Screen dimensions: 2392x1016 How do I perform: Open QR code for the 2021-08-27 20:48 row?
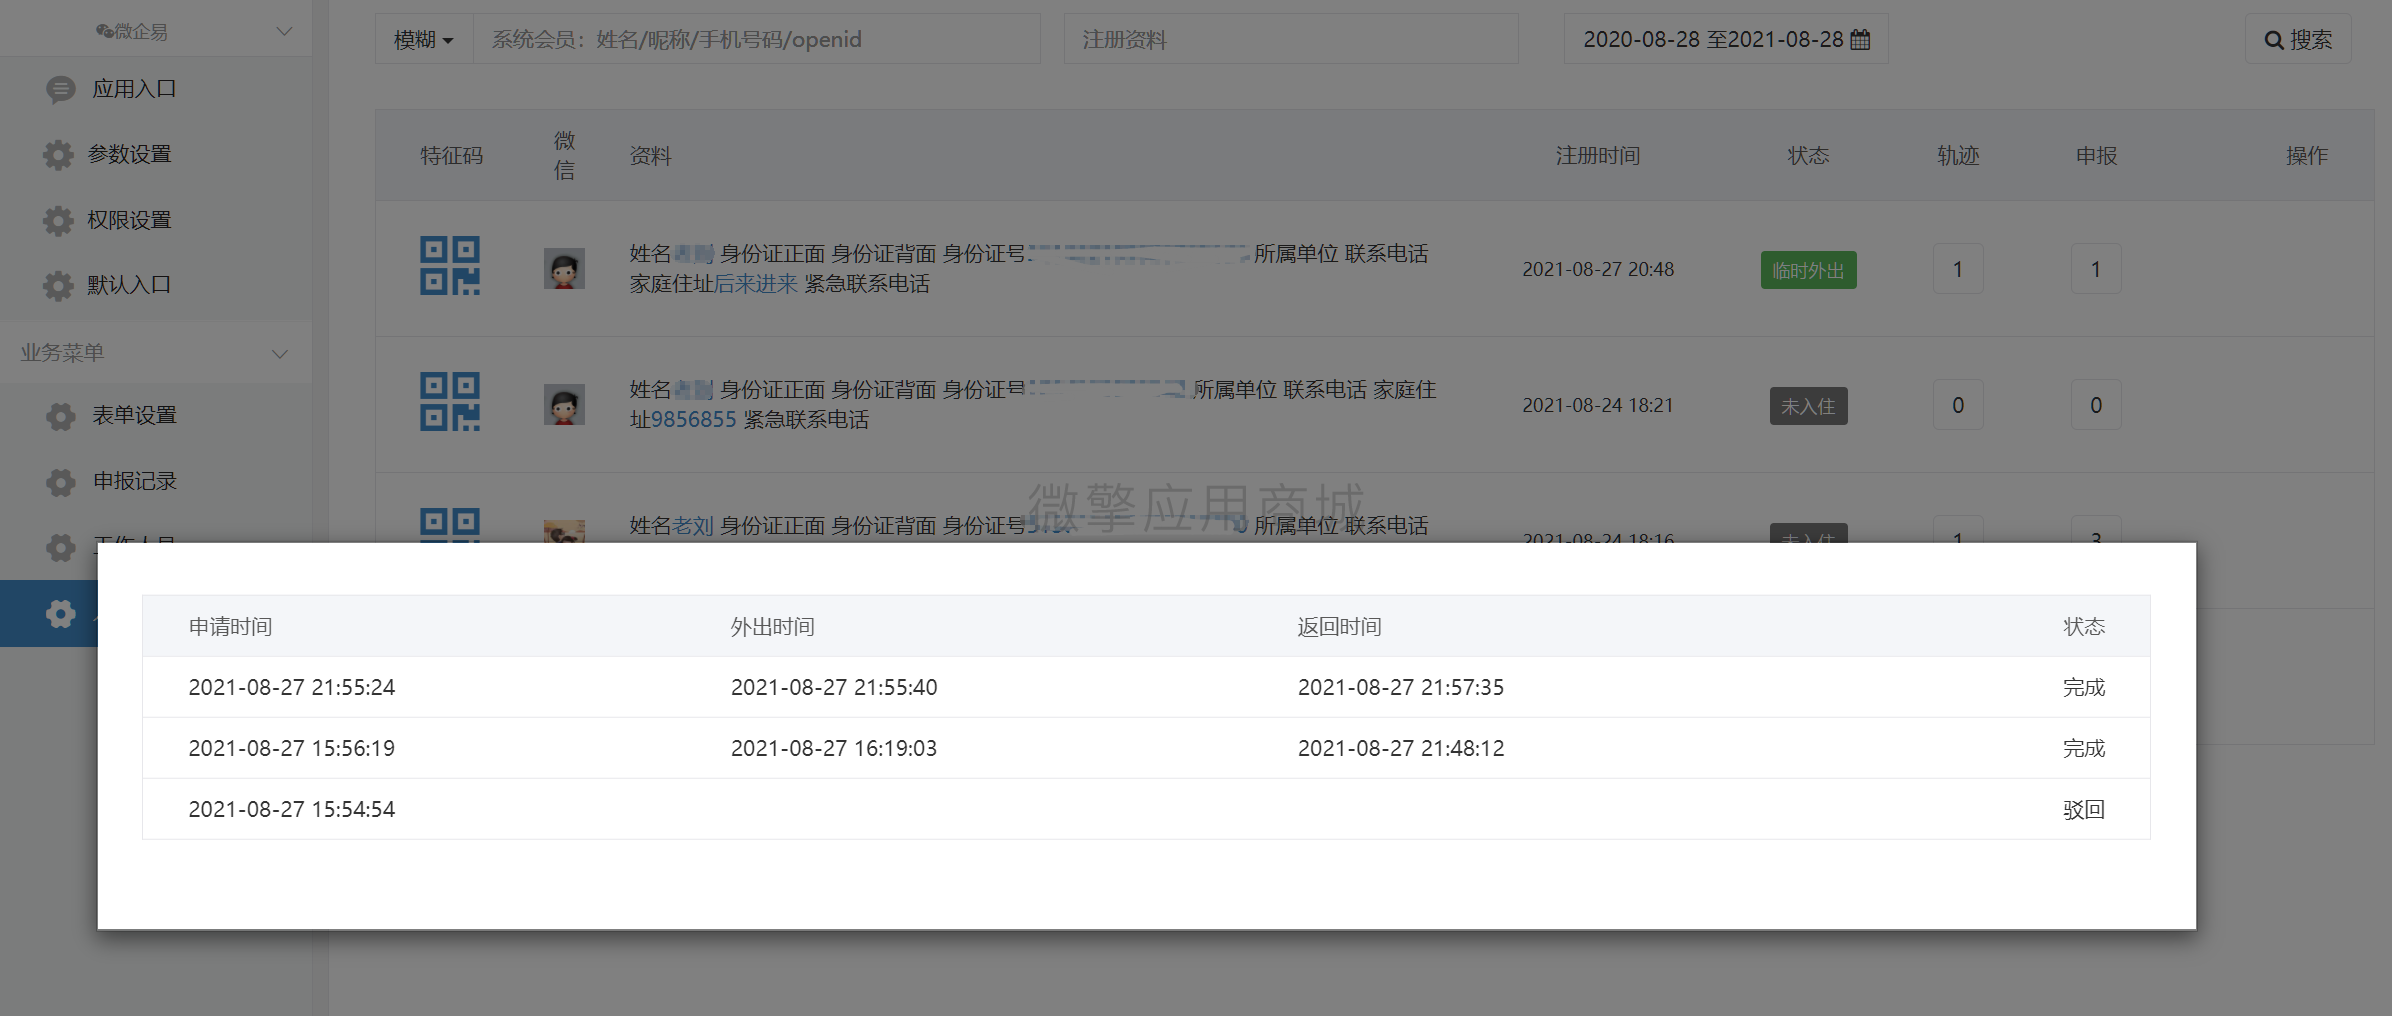(x=450, y=266)
